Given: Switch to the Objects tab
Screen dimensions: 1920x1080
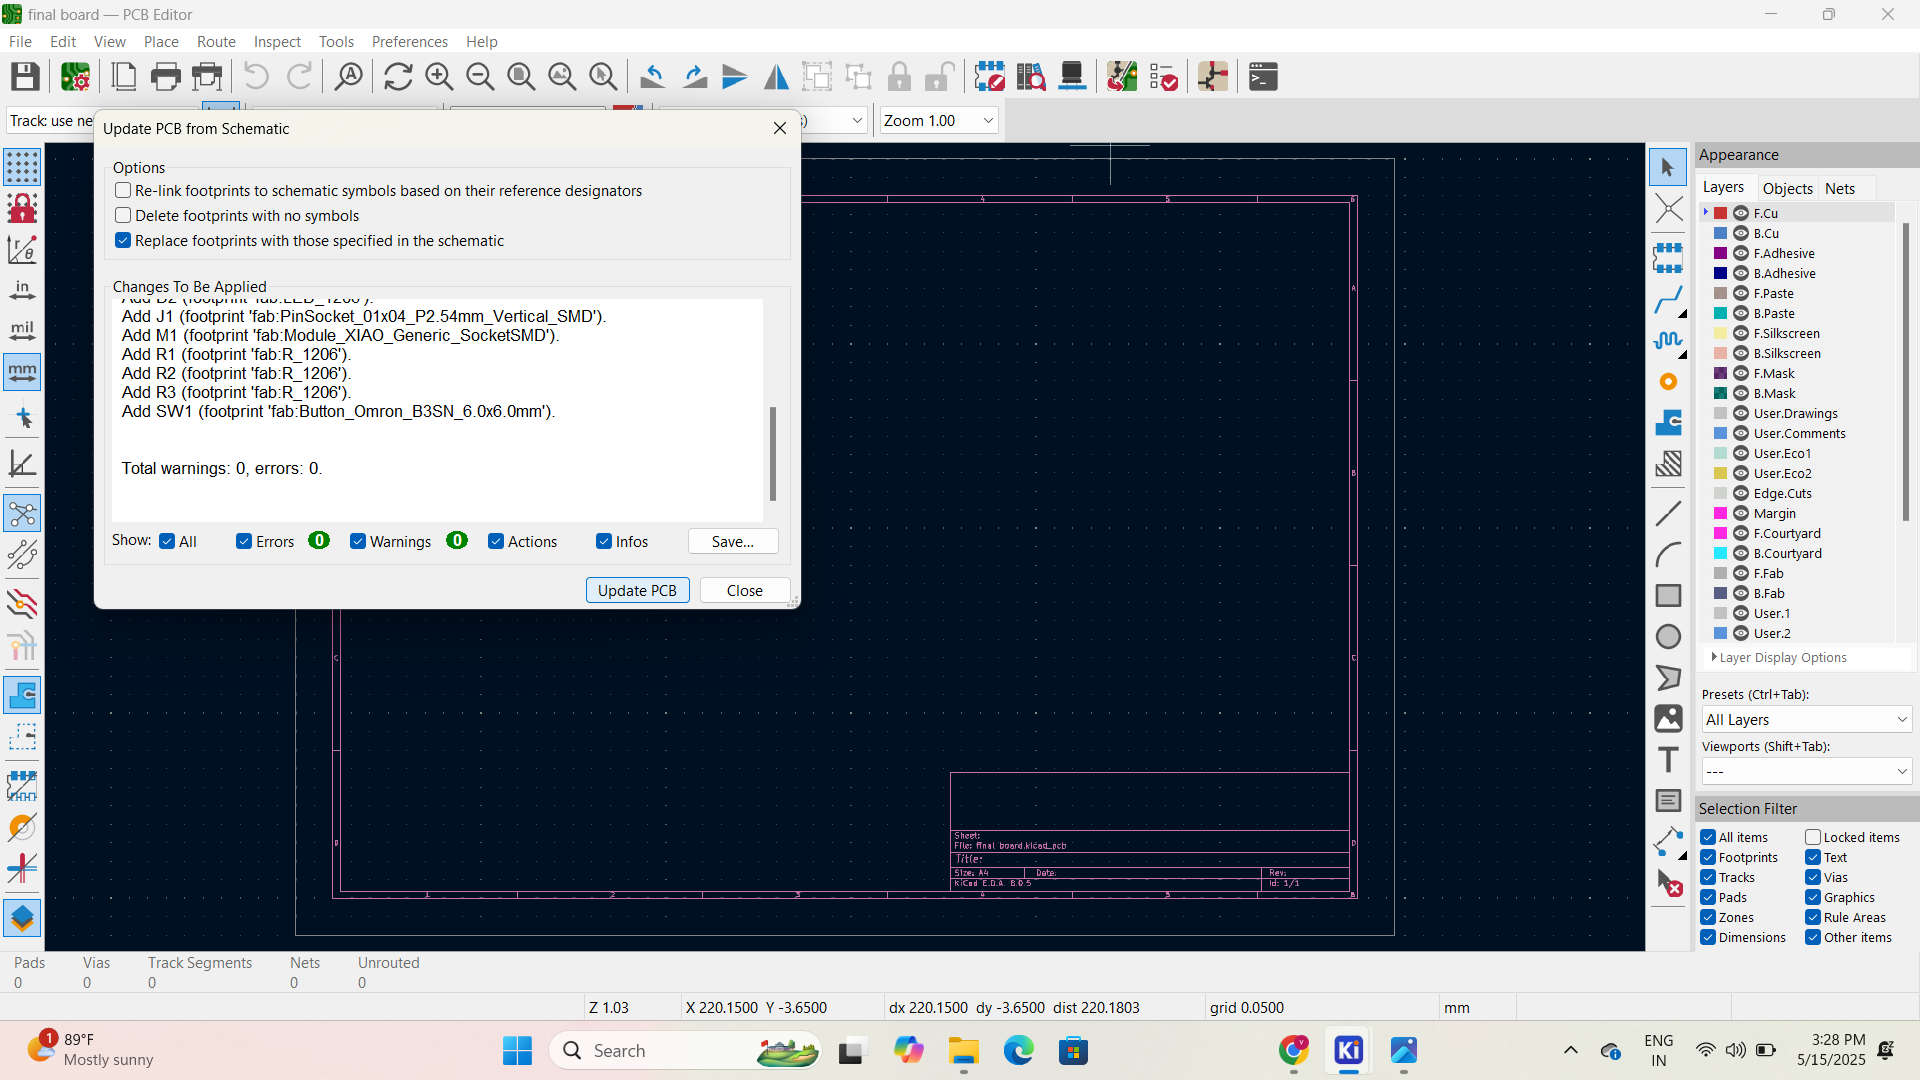Looking at the screenshot, I should pos(1787,188).
